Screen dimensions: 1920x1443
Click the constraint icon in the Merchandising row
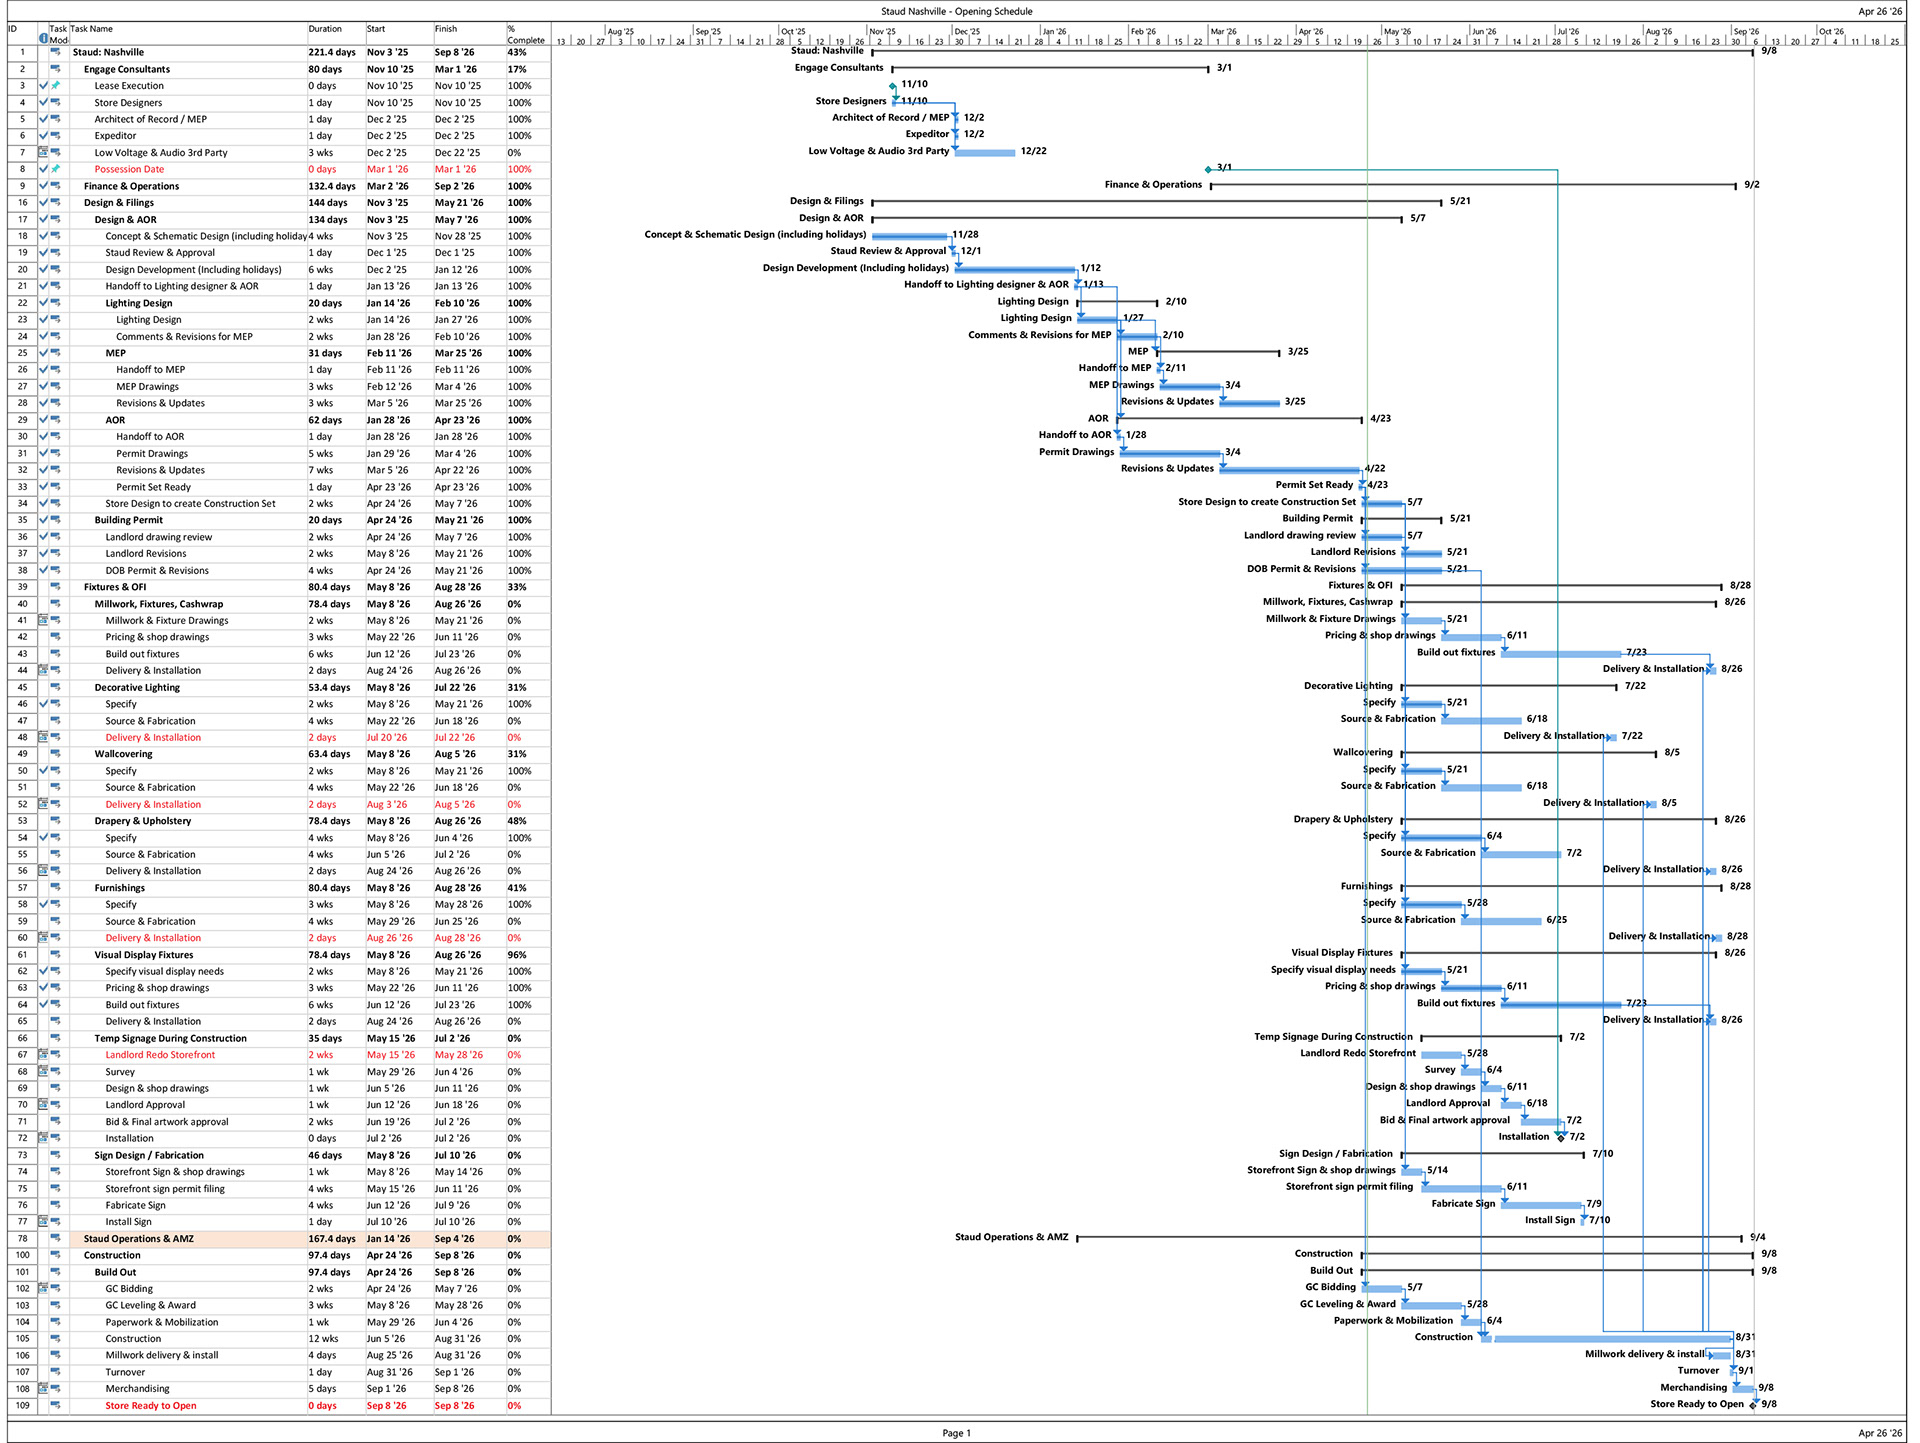(43, 1389)
